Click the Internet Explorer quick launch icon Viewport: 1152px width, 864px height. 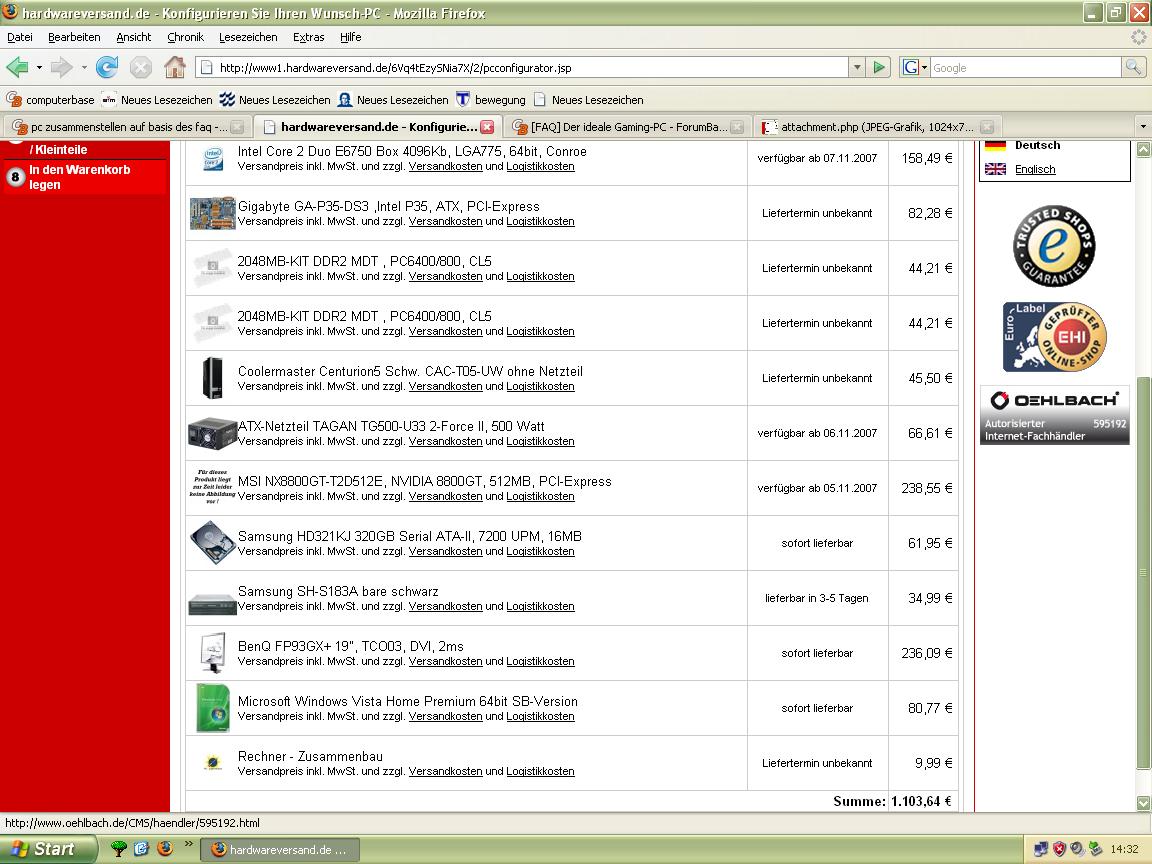[141, 849]
